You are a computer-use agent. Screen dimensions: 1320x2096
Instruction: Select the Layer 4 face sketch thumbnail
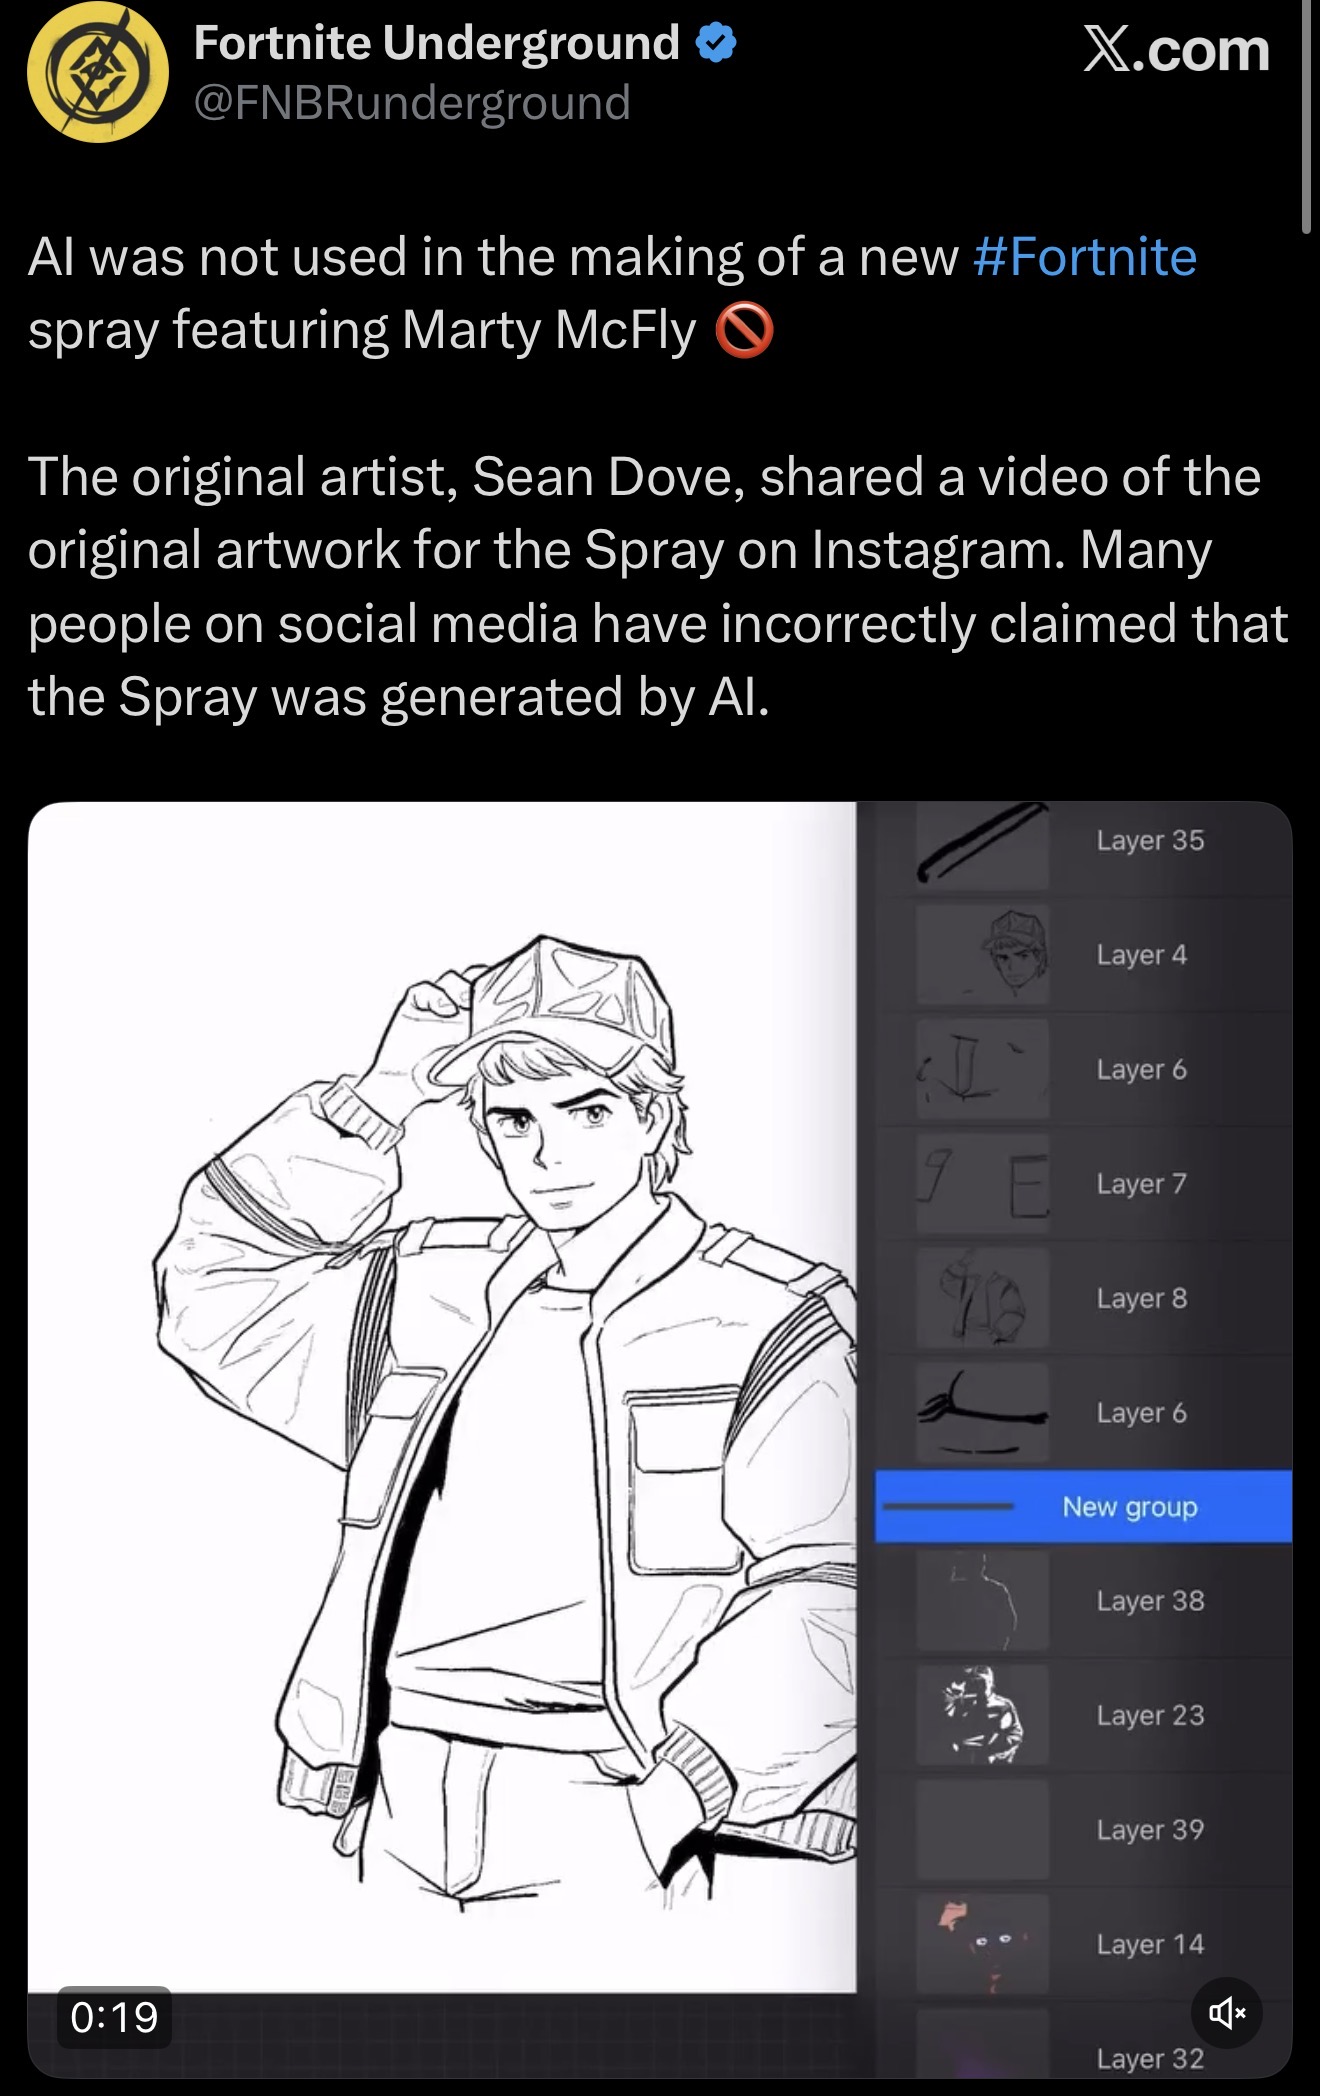[x=982, y=955]
